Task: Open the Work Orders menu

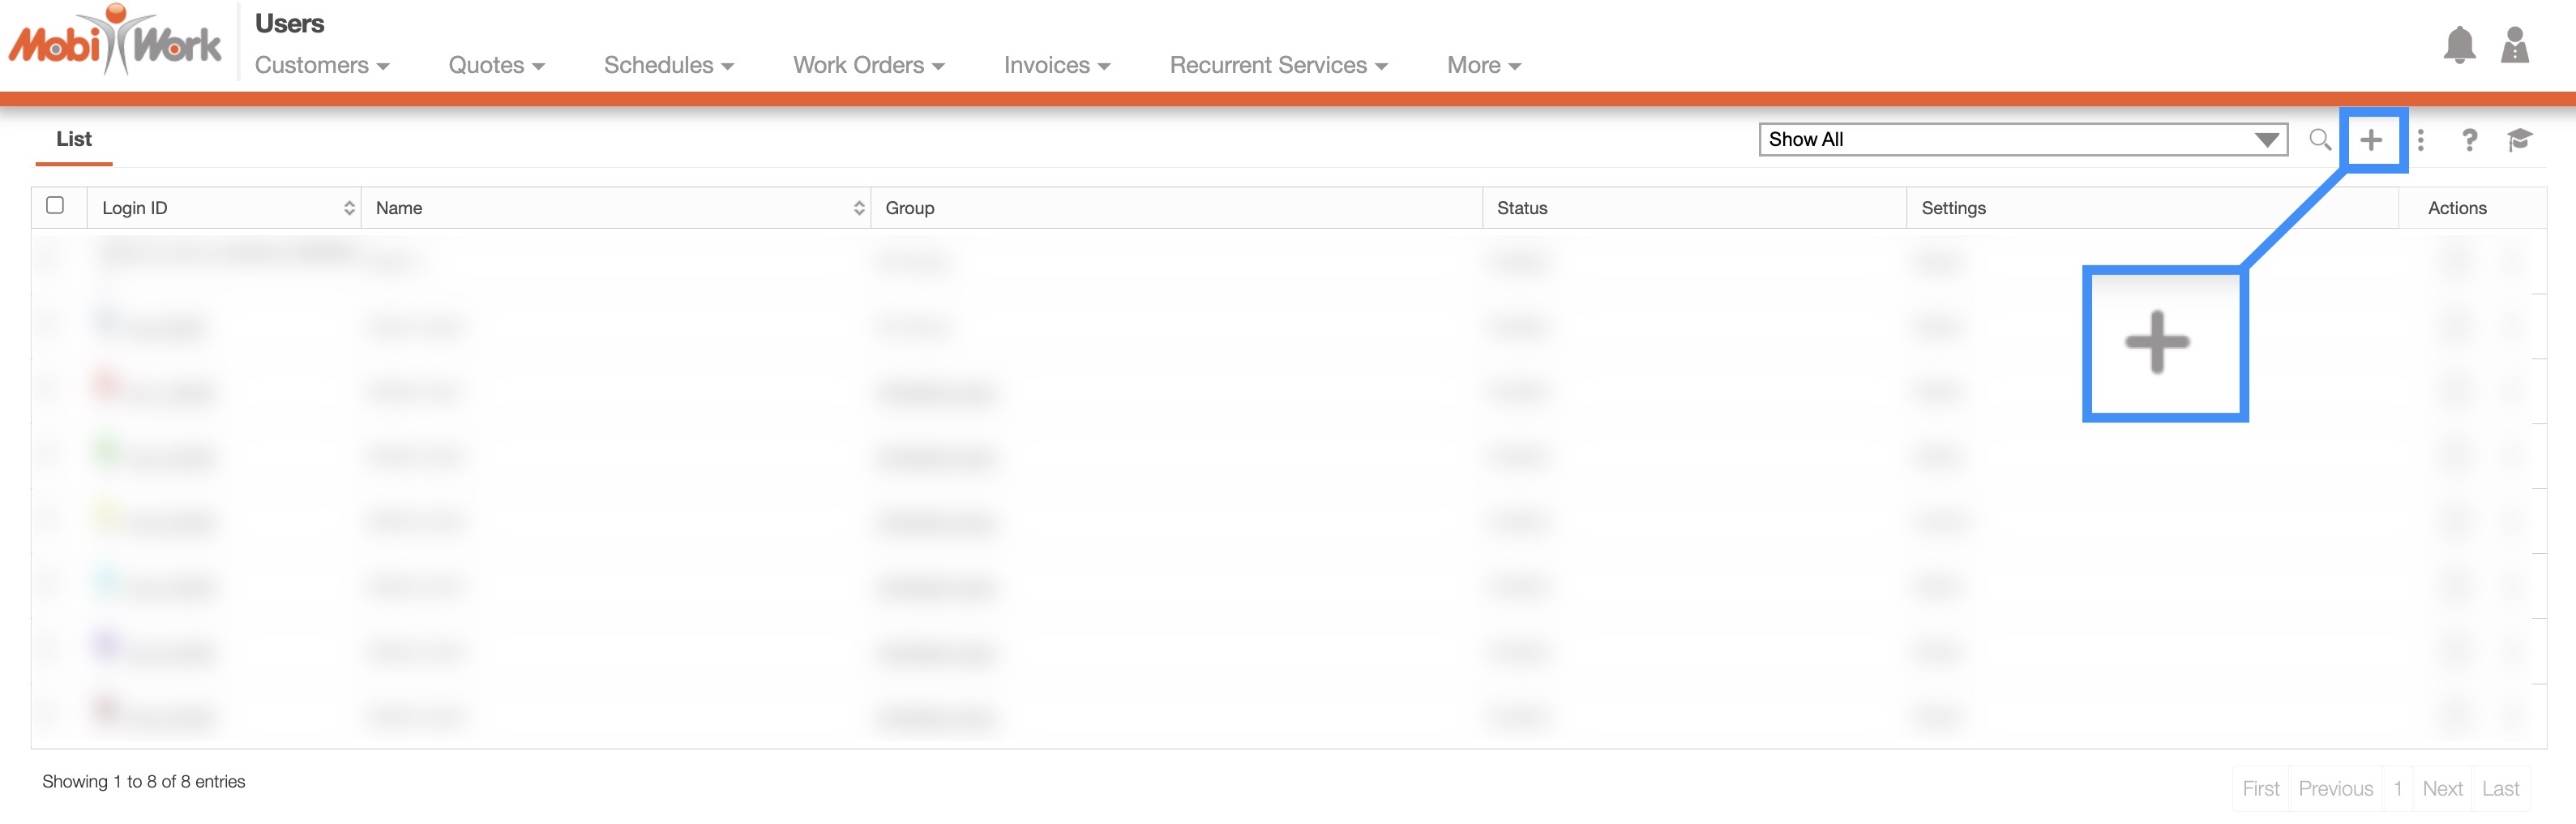Action: 868,66
